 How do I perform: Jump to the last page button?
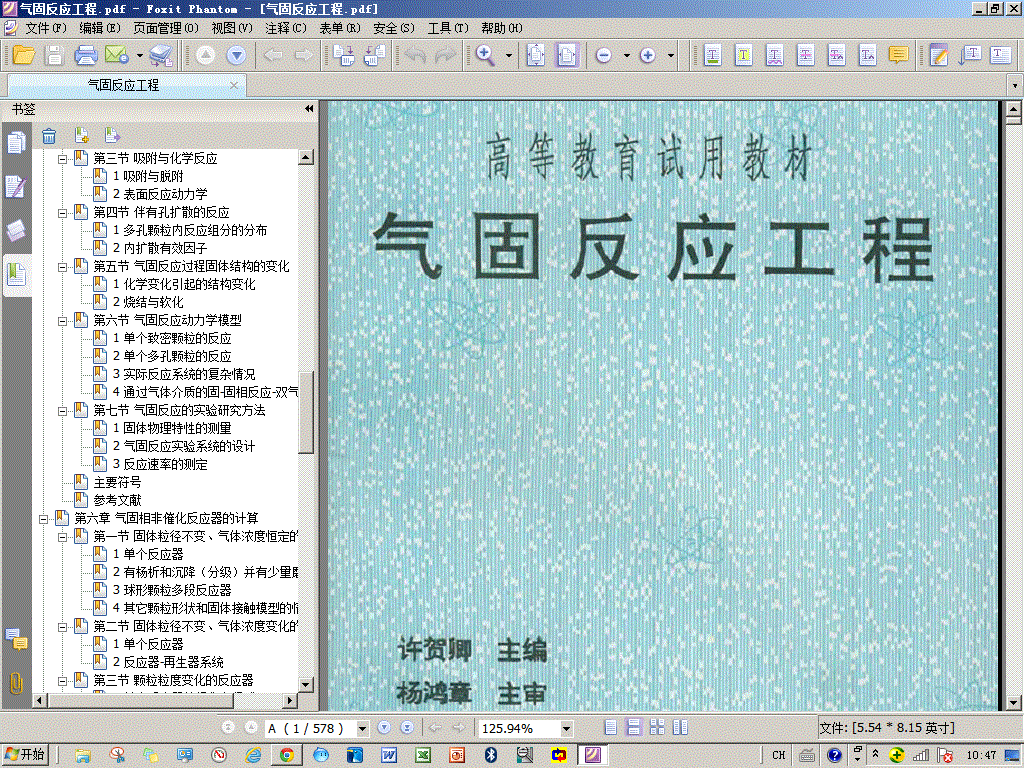(x=407, y=728)
